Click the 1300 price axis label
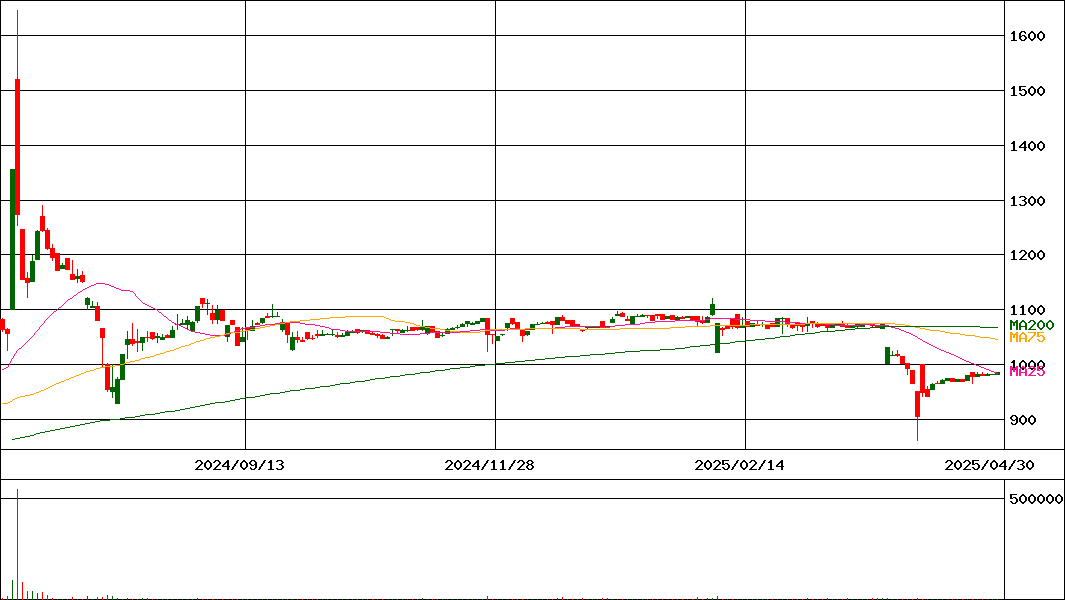1065x600 pixels. (1027, 201)
